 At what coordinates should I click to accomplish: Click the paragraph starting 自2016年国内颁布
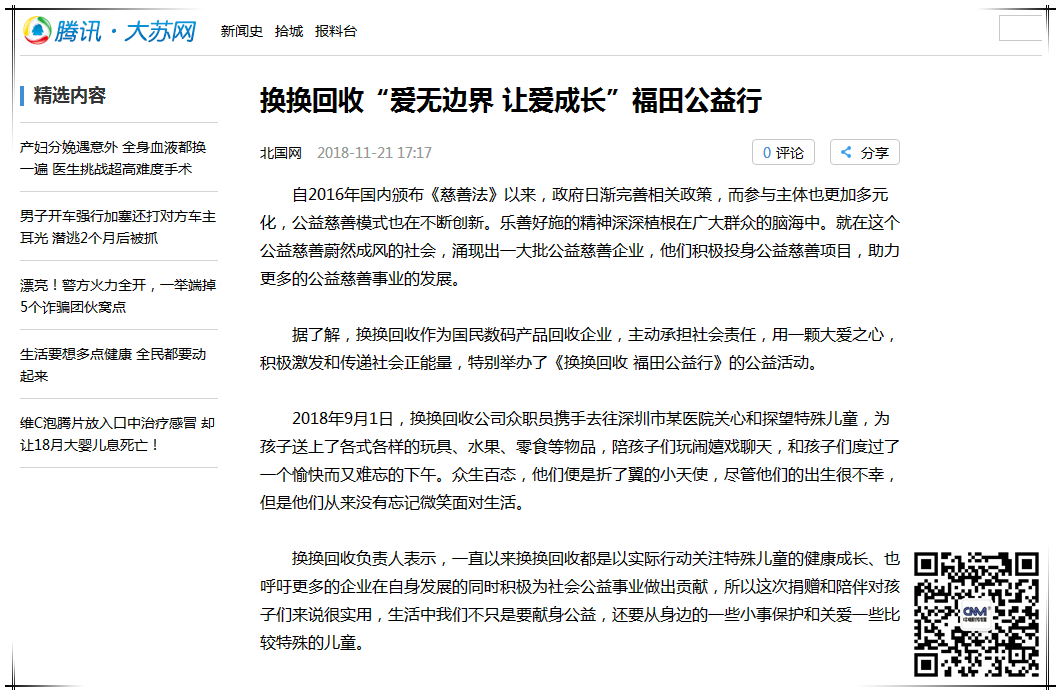580,237
